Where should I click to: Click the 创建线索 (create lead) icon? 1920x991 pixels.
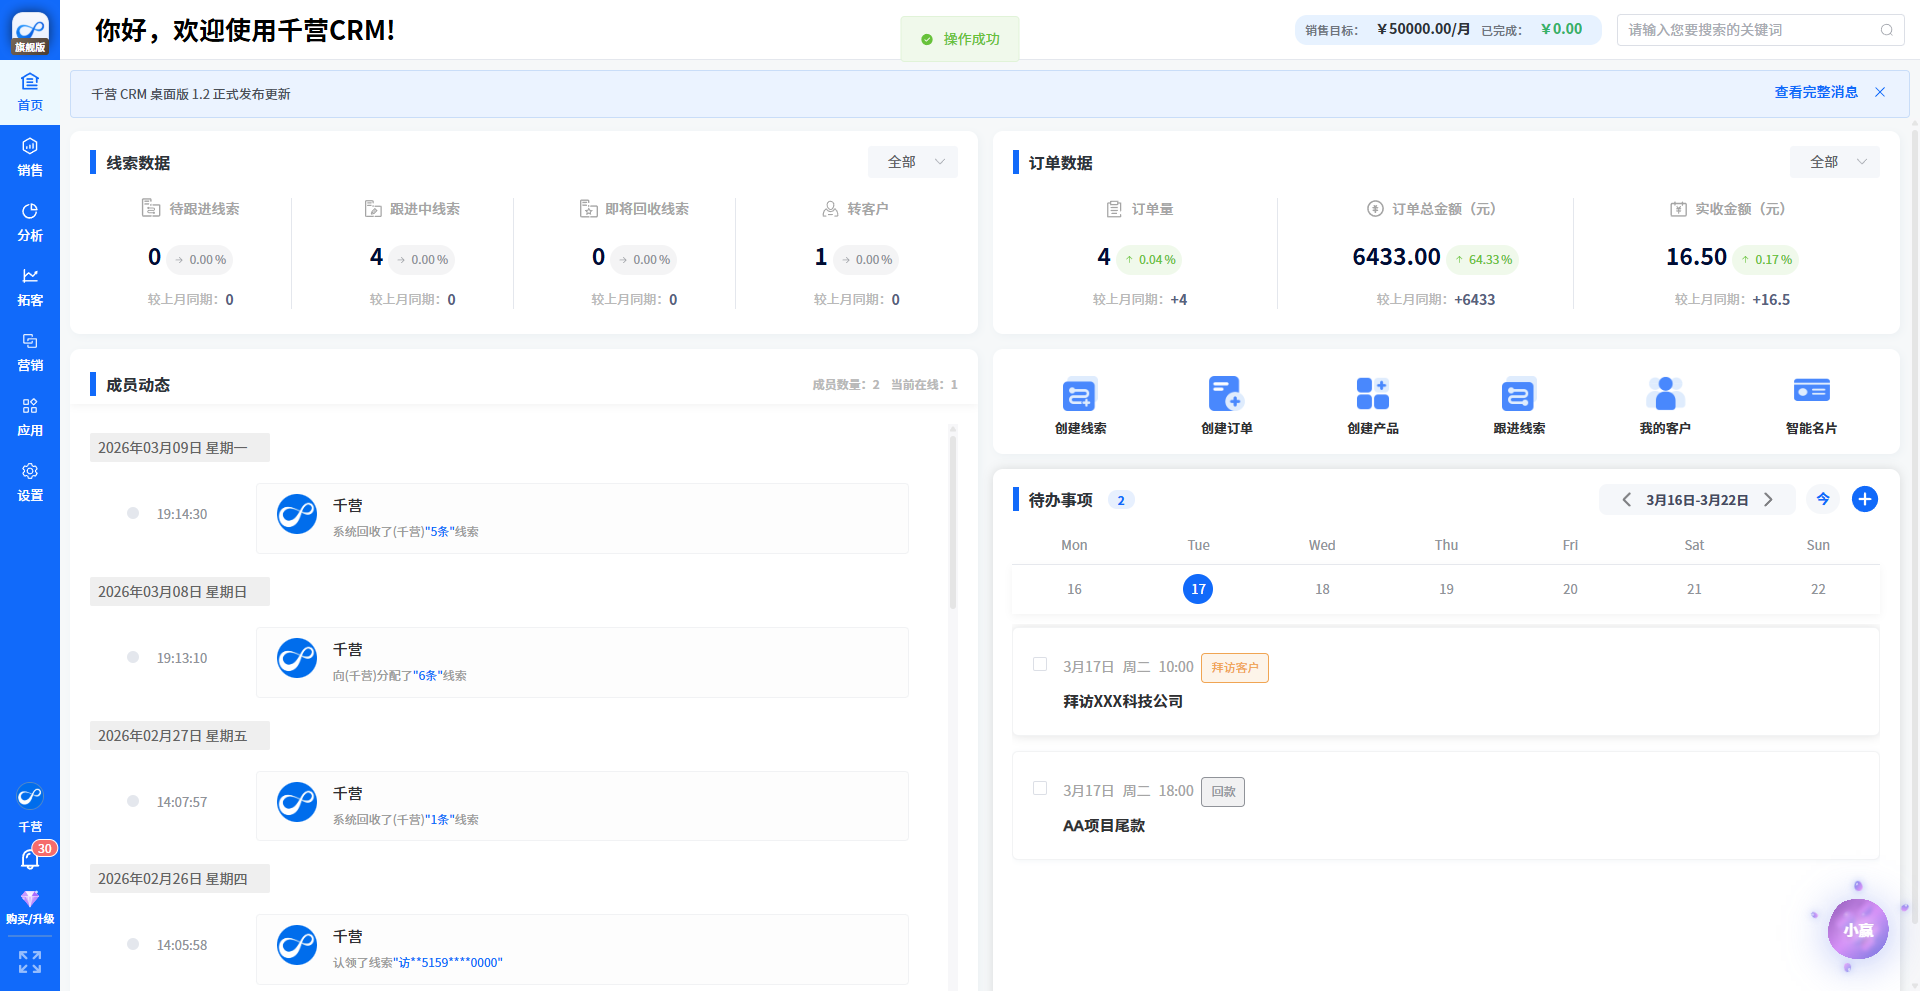tap(1079, 395)
